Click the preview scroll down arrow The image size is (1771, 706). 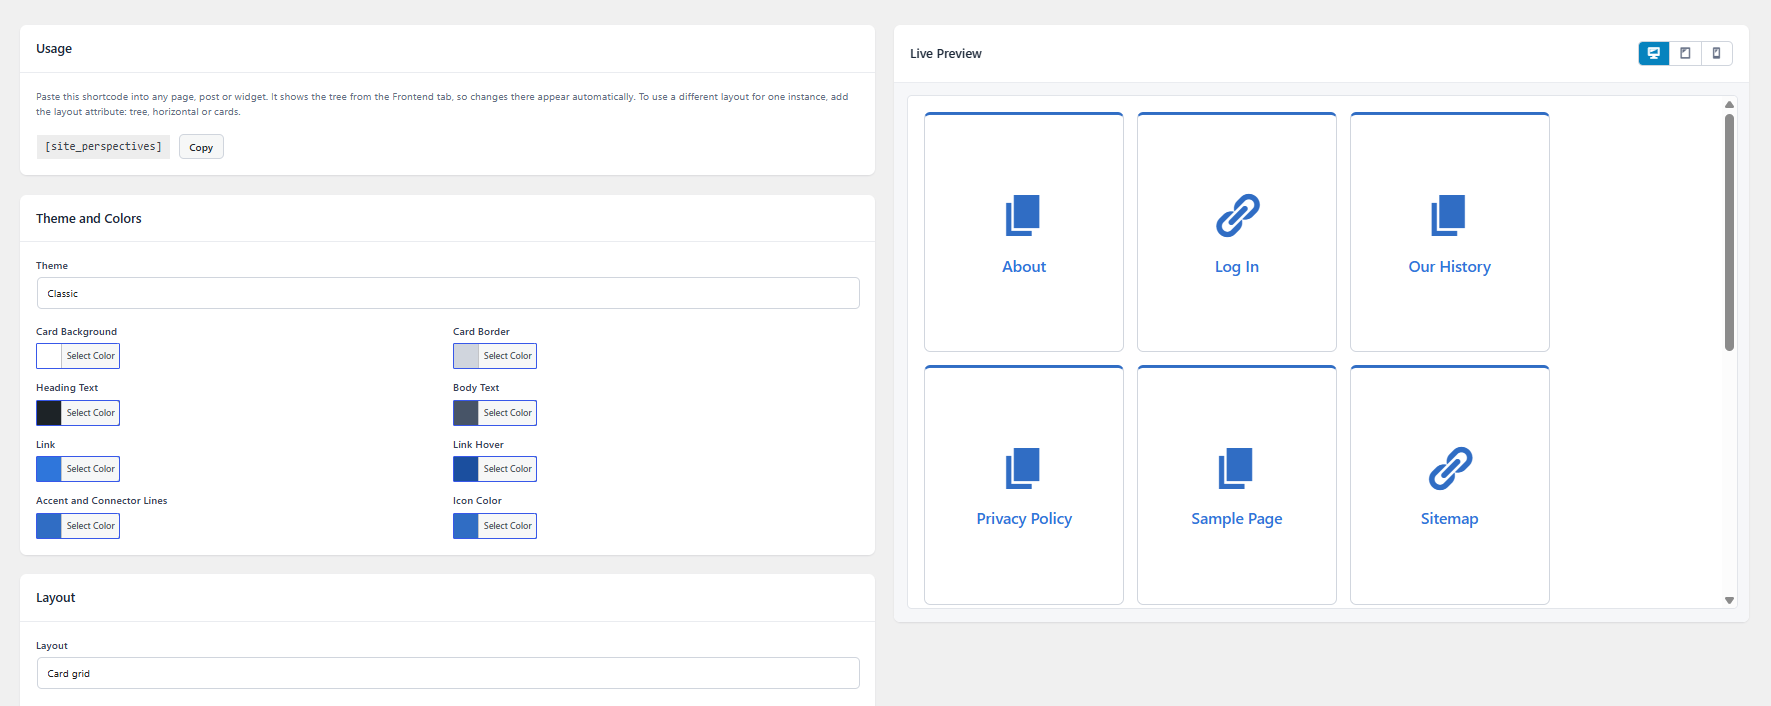pos(1729,600)
